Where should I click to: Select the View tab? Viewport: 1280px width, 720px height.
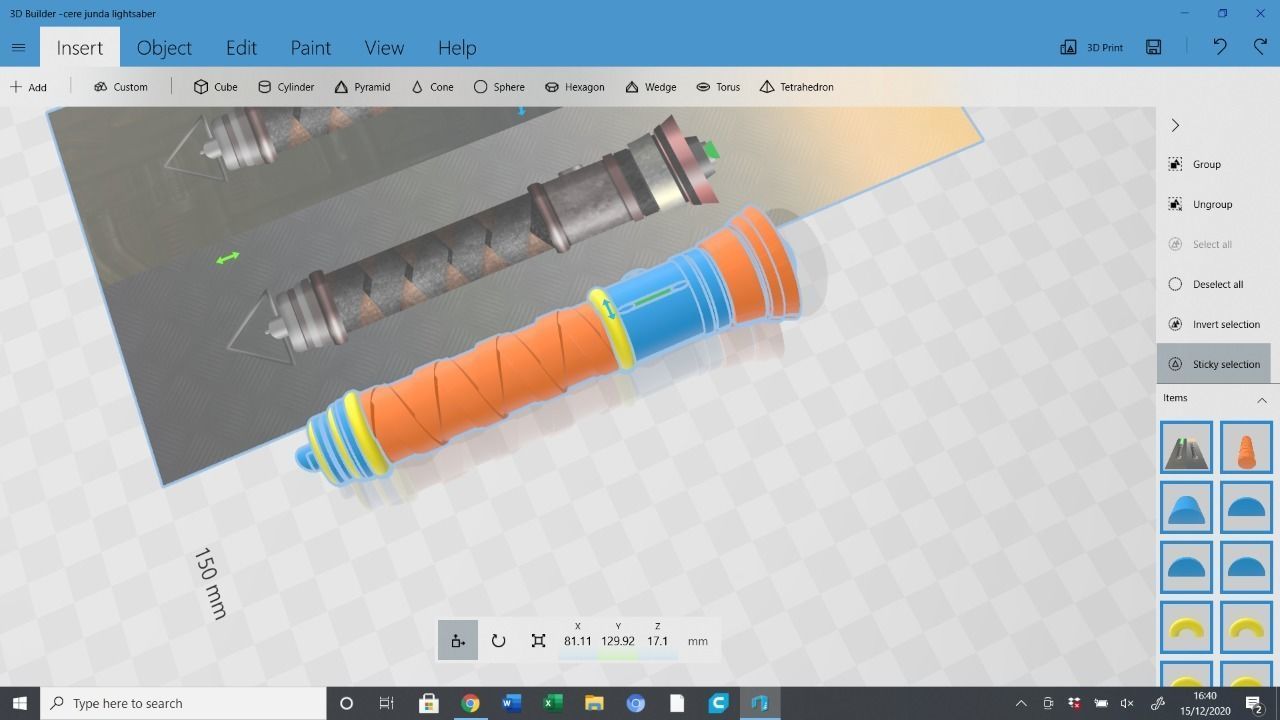tap(384, 47)
